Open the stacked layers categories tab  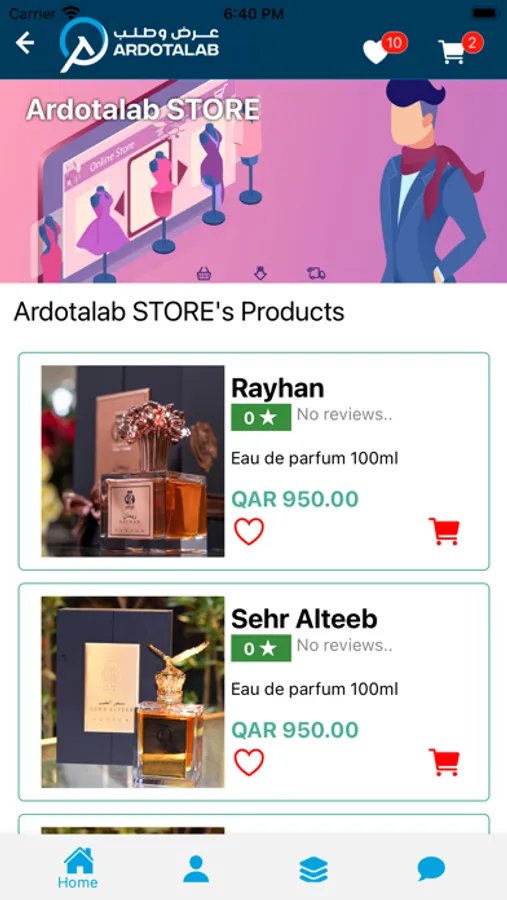point(314,869)
